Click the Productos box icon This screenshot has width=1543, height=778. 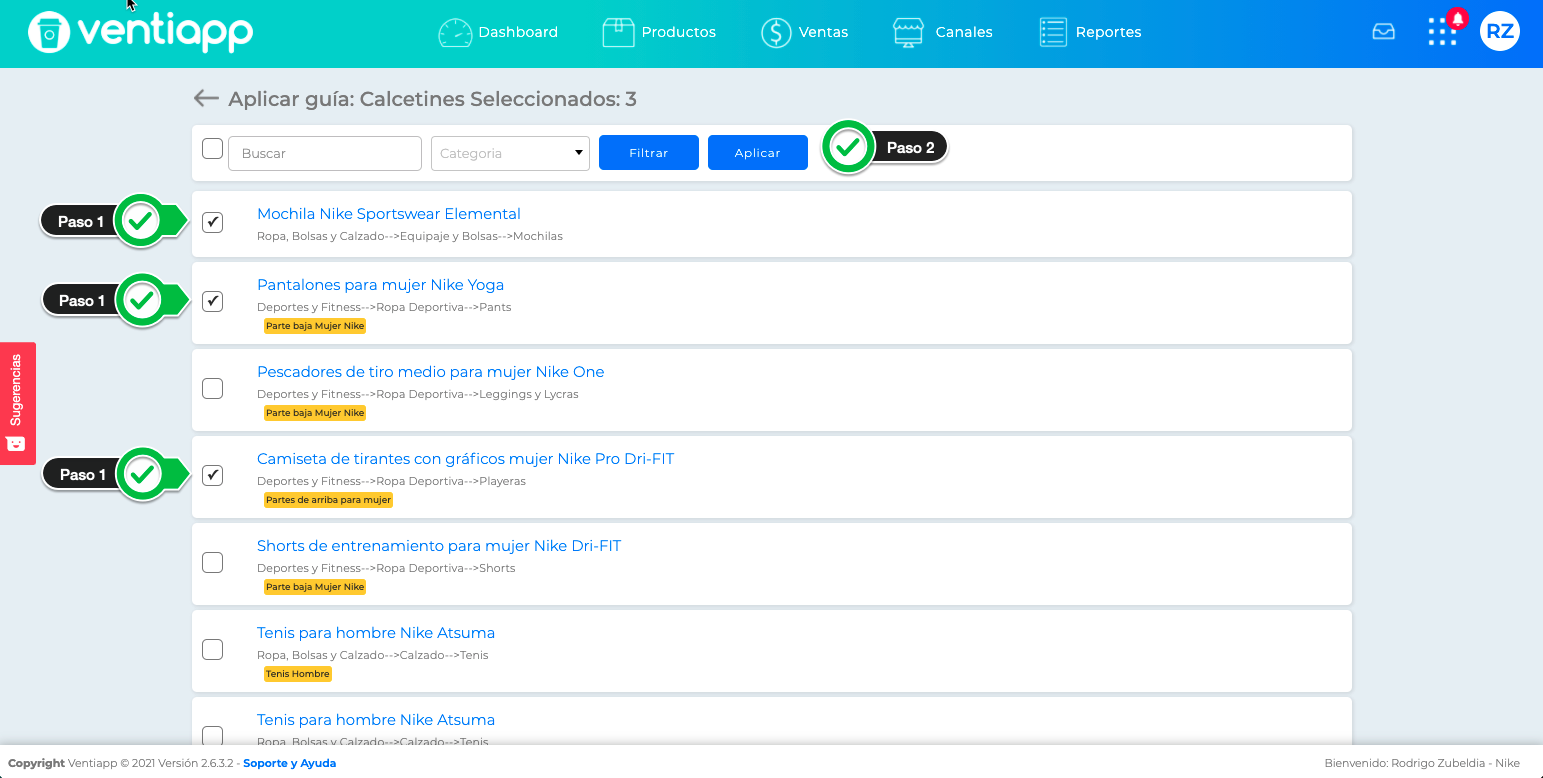(618, 32)
